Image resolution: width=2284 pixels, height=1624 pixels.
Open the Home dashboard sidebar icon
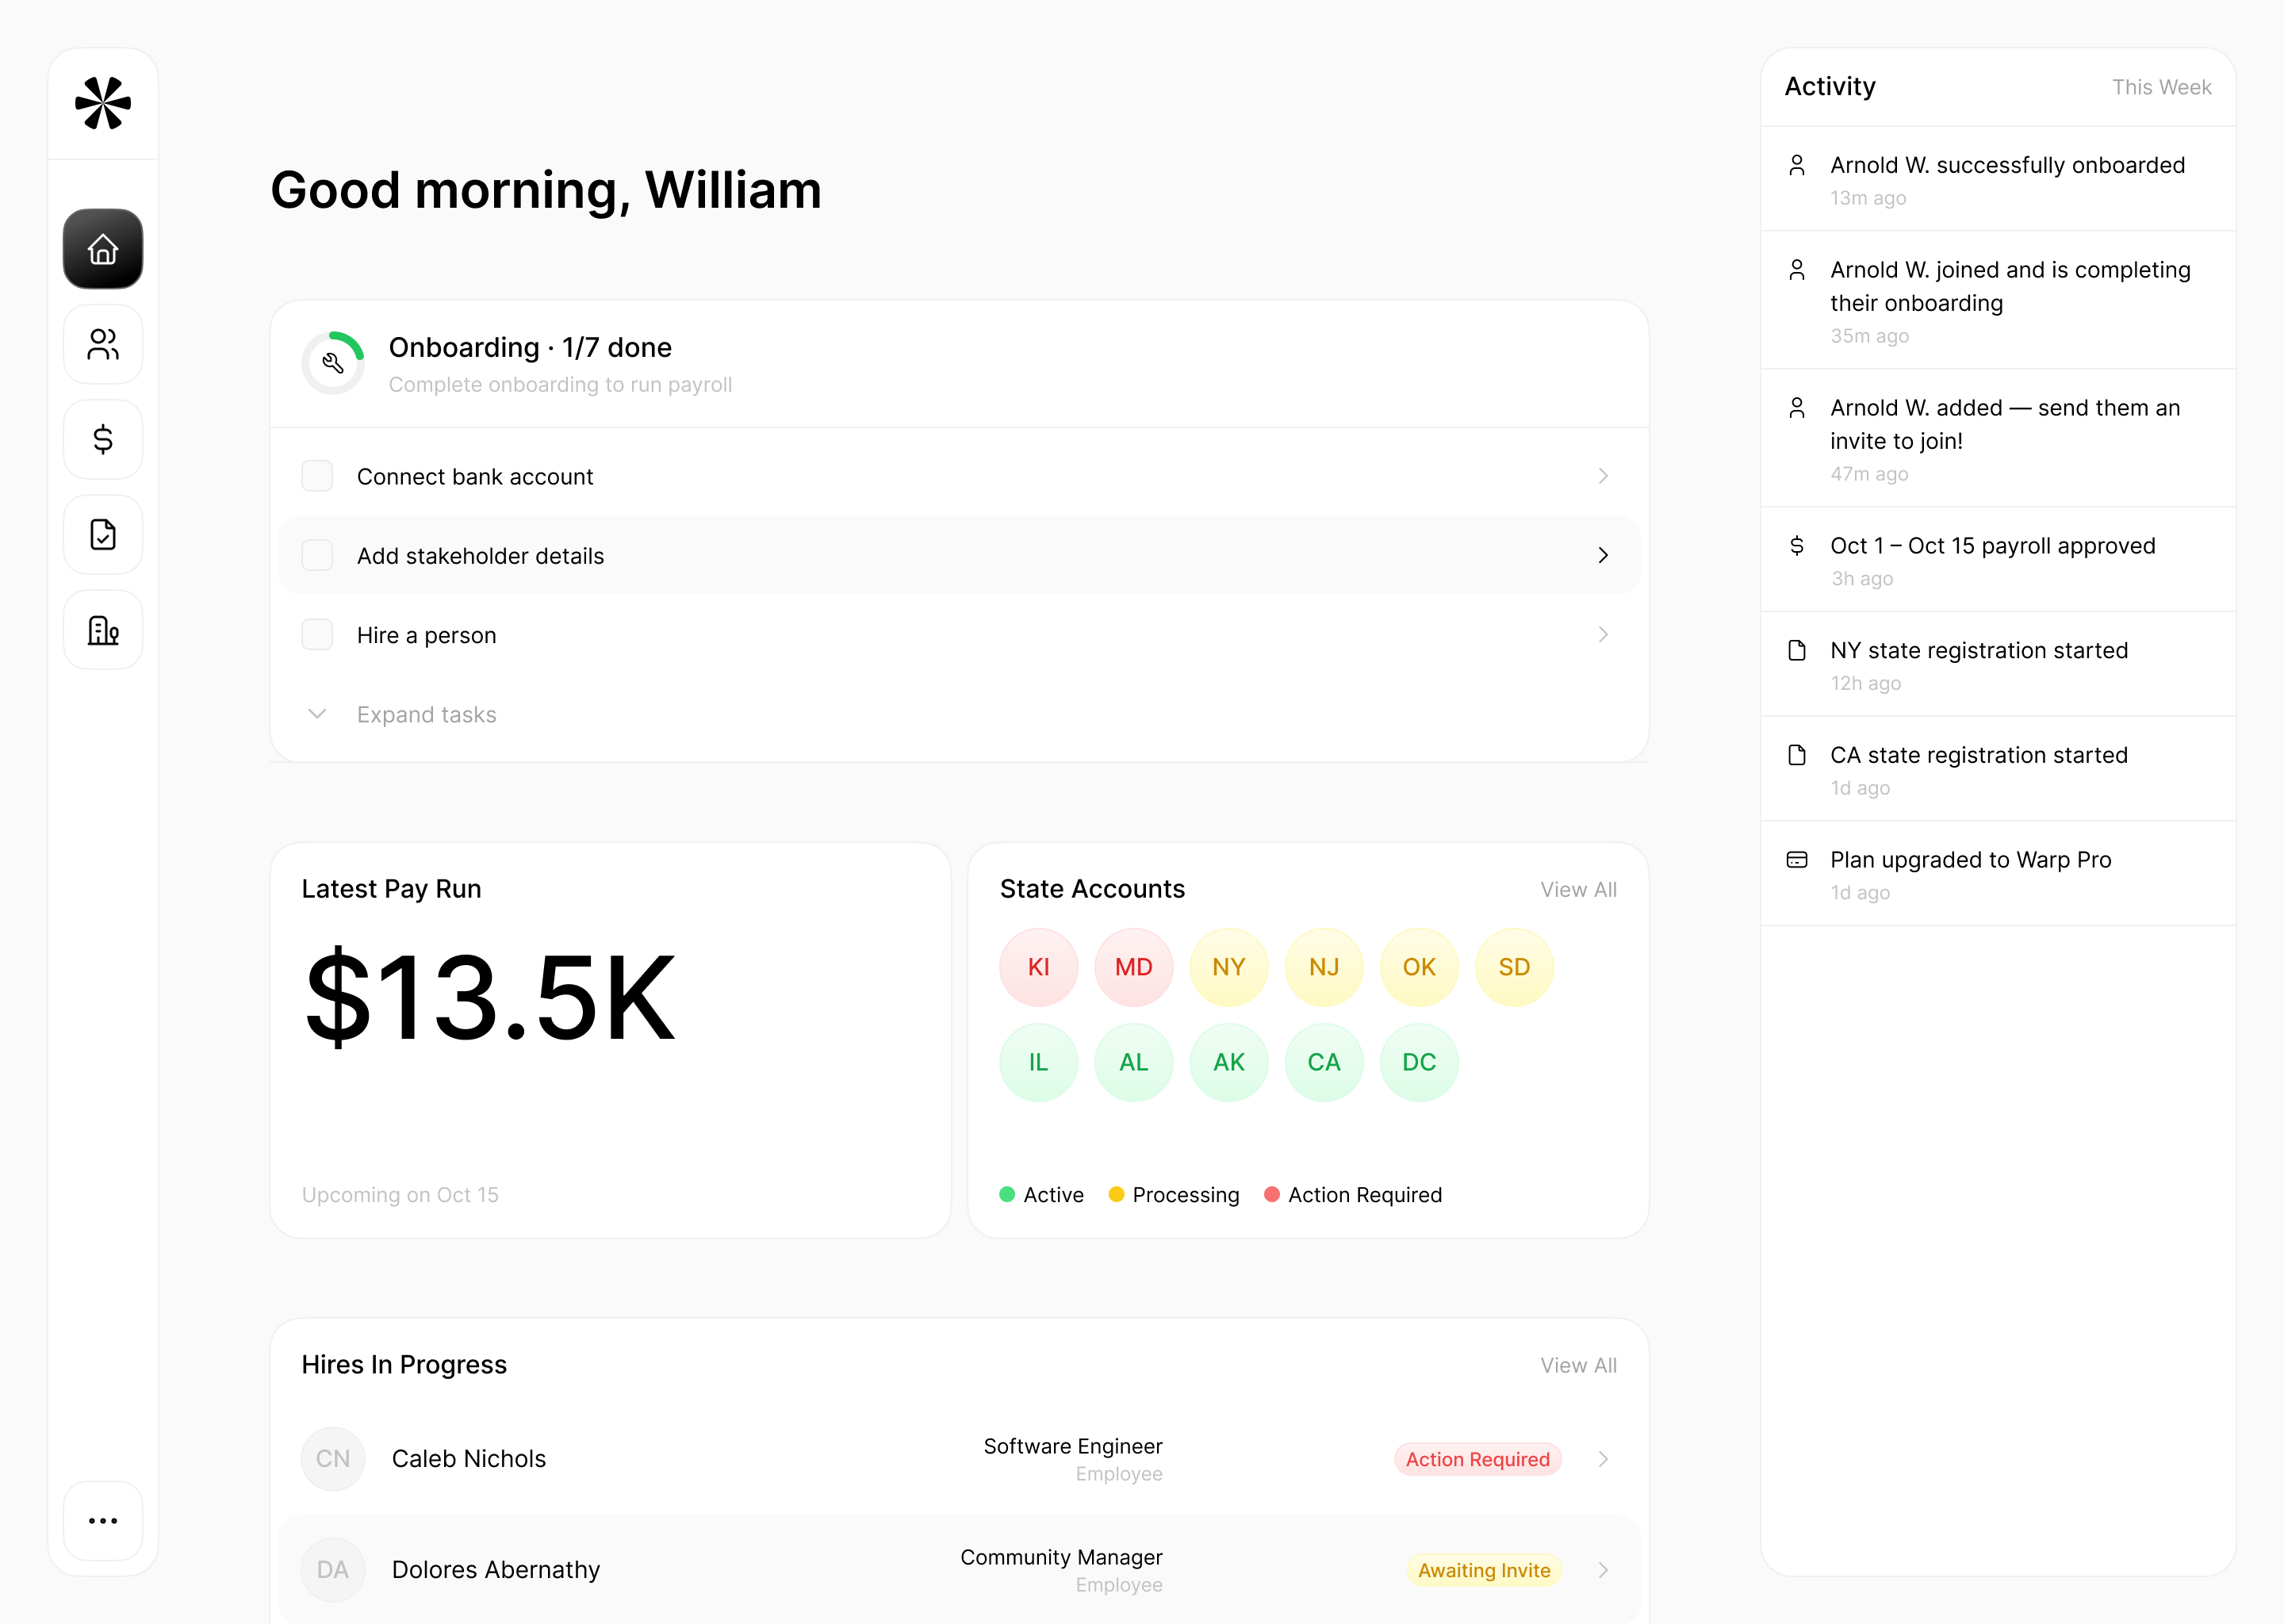pos(103,249)
